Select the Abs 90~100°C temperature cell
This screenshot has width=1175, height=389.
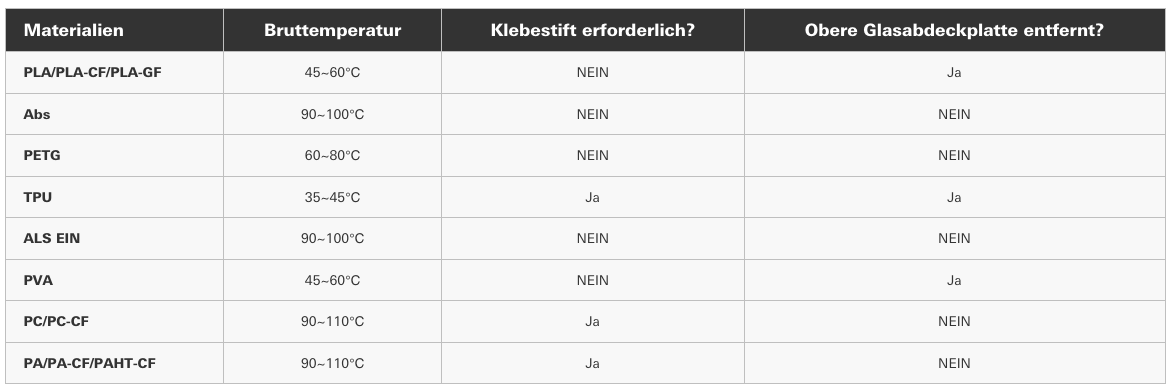[333, 115]
